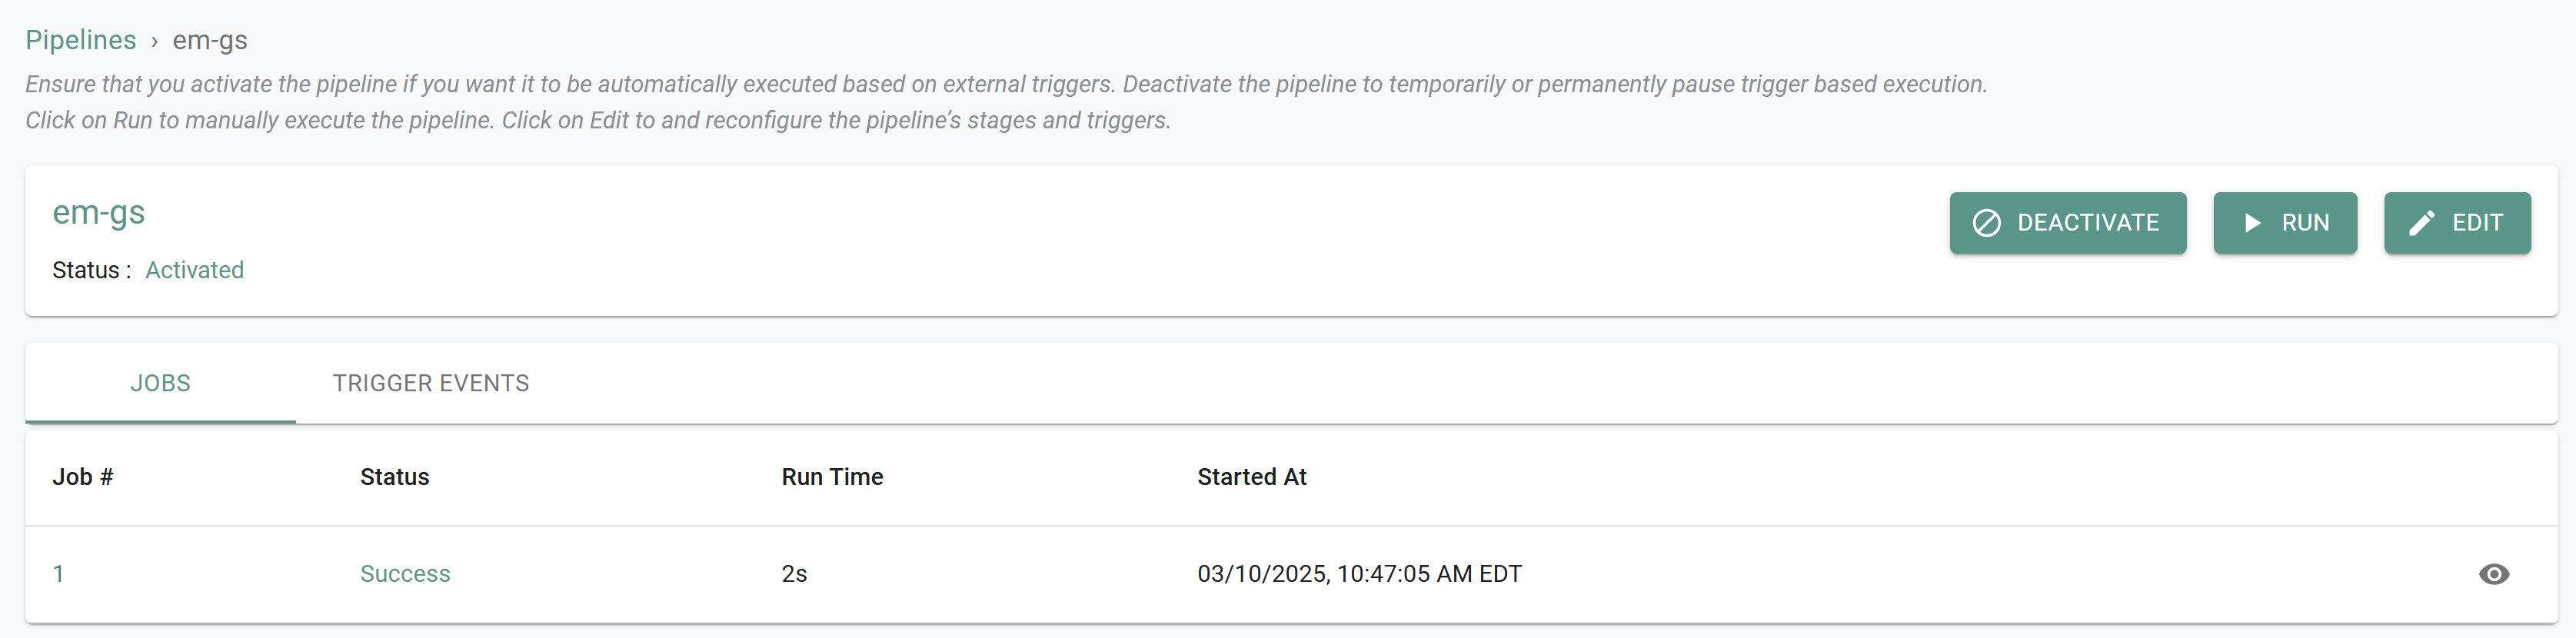Switch to the TRIGGER EVENTS tab

point(431,382)
